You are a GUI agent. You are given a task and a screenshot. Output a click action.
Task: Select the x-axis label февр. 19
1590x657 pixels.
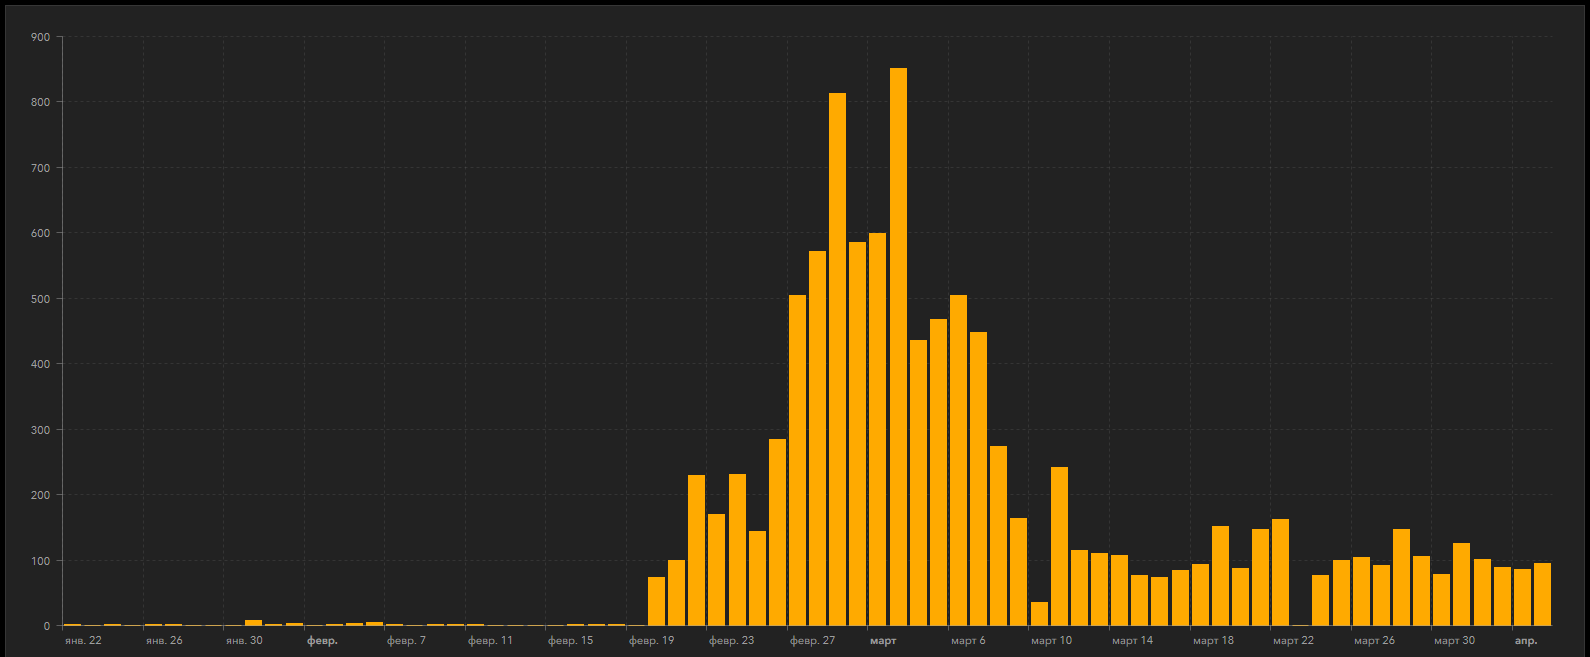(x=651, y=640)
